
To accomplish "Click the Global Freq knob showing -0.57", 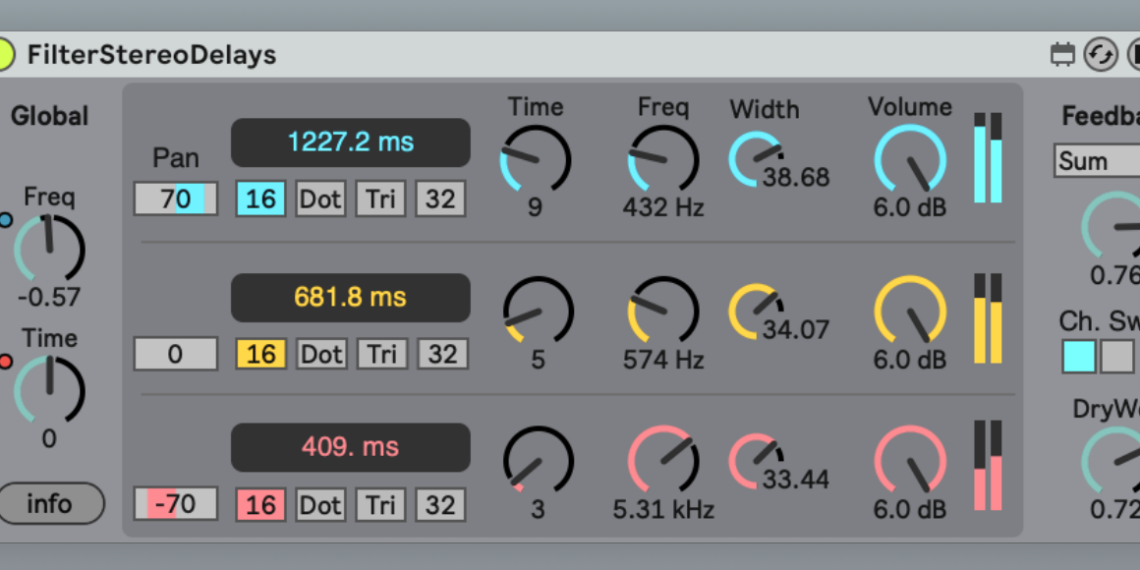I will 49,250.
